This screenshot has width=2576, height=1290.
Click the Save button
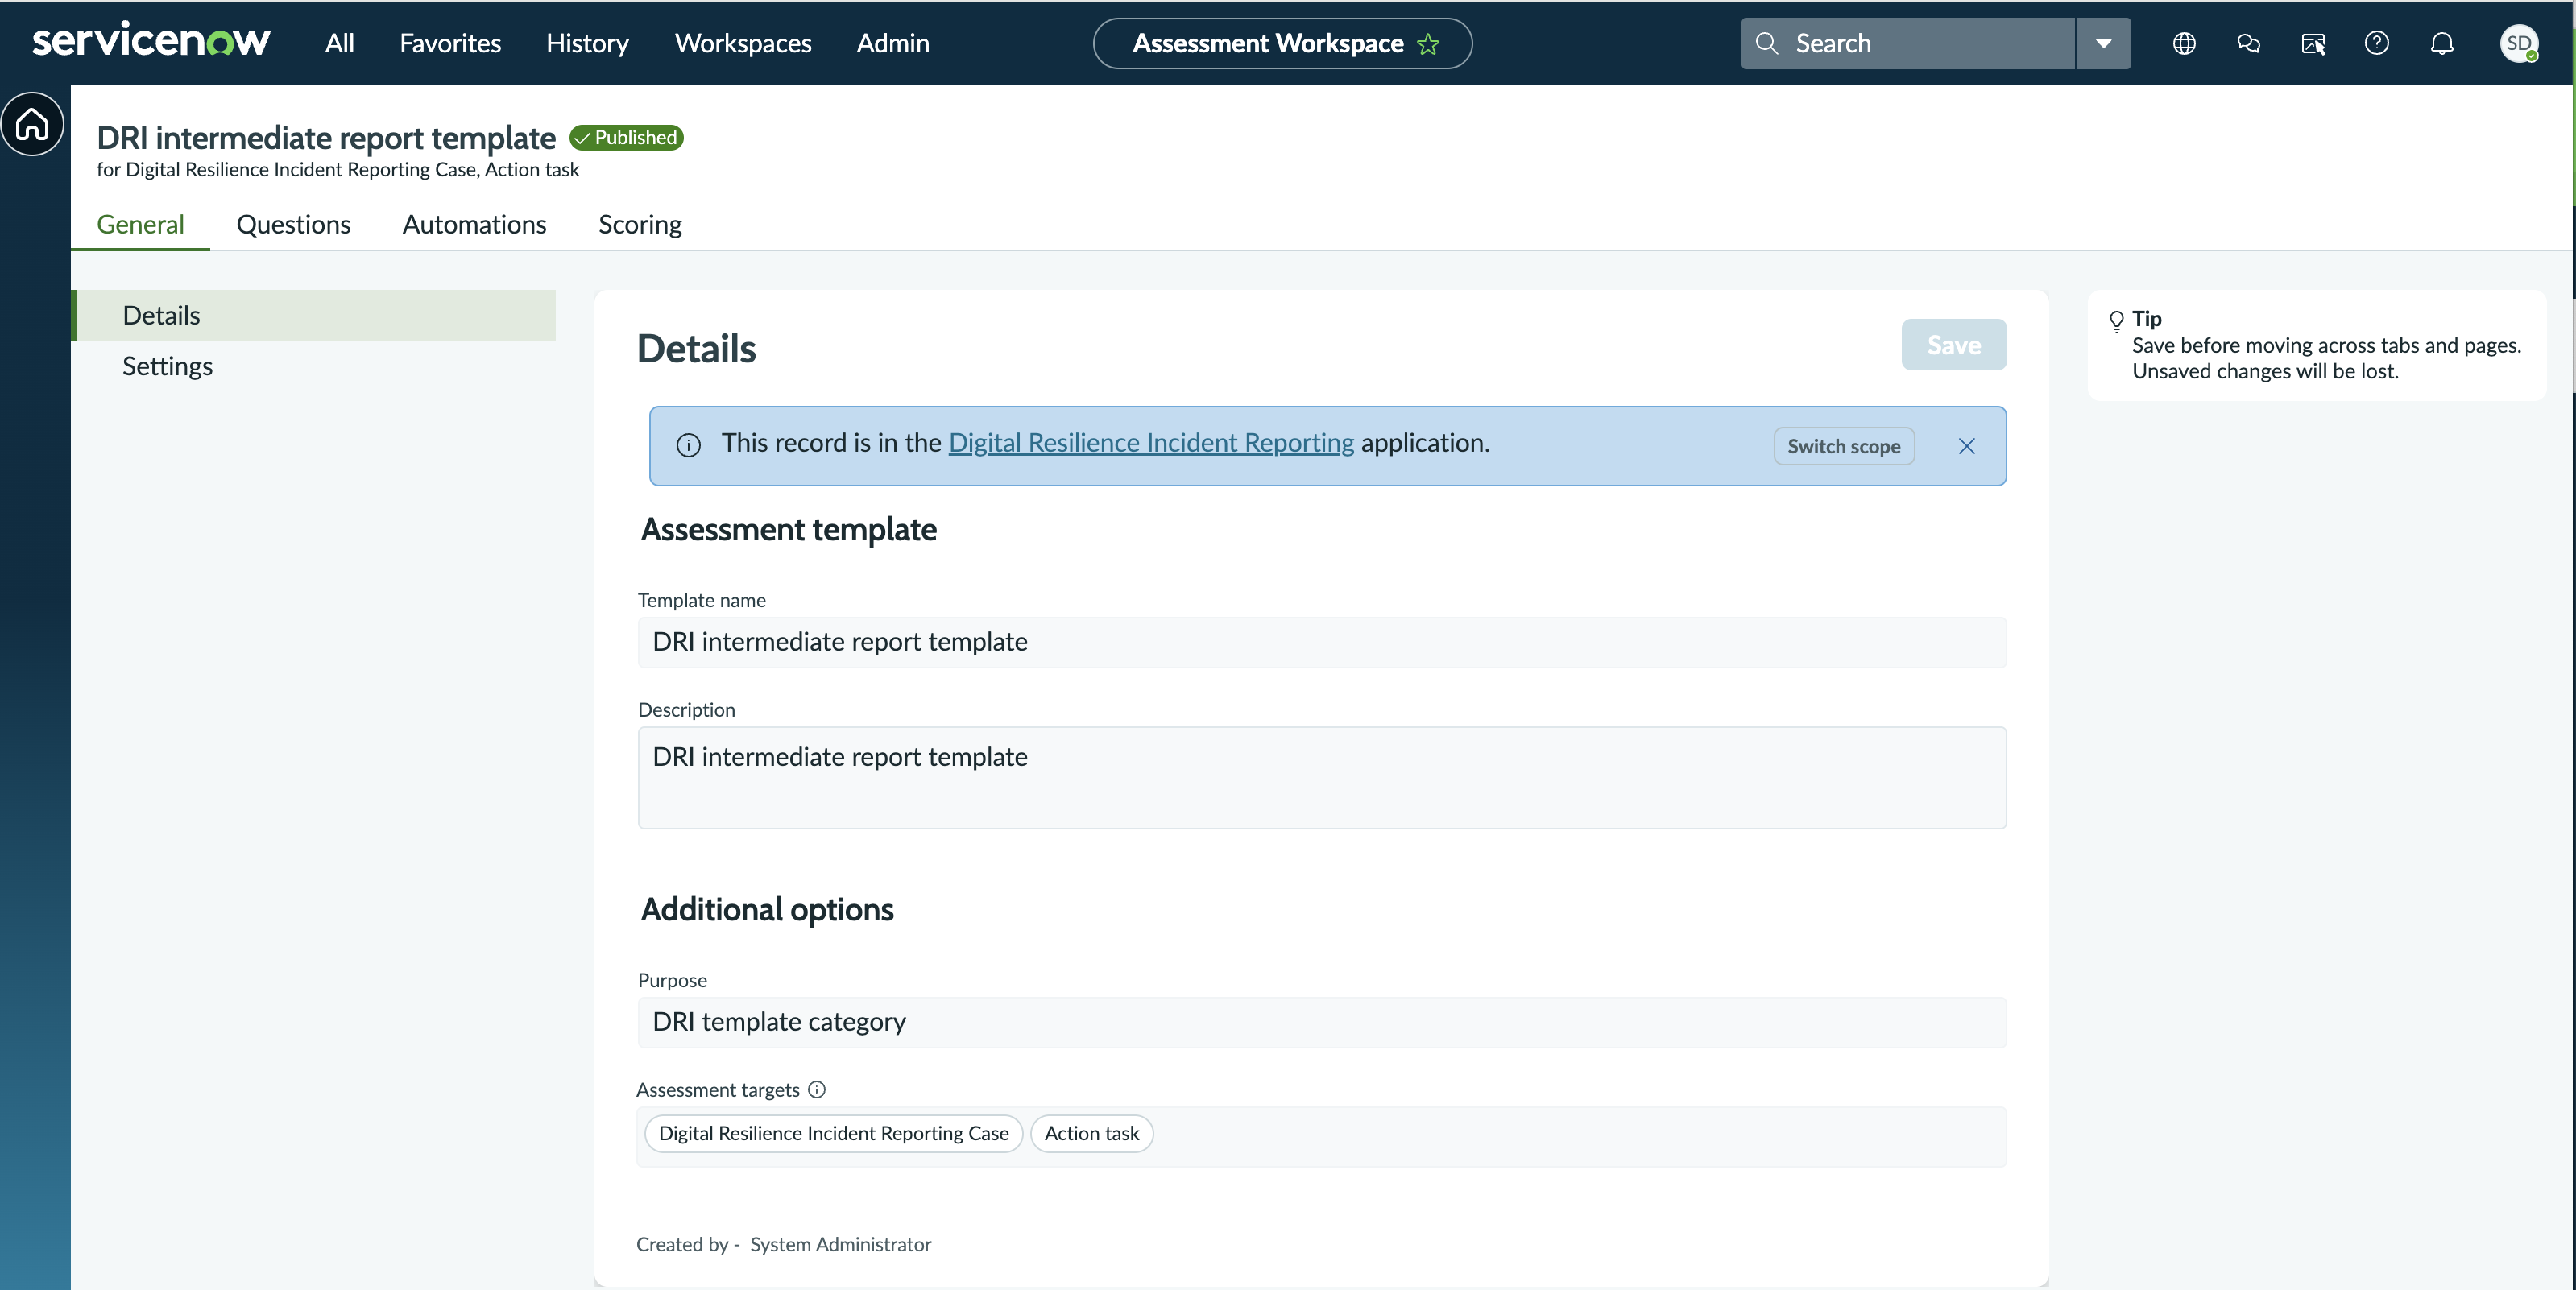[1954, 345]
